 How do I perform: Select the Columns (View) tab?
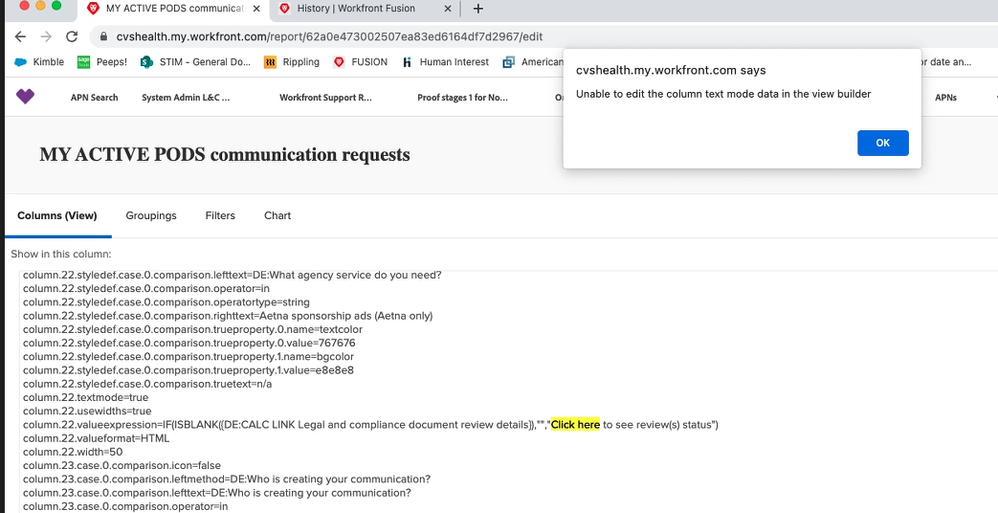pyautogui.click(x=57, y=215)
